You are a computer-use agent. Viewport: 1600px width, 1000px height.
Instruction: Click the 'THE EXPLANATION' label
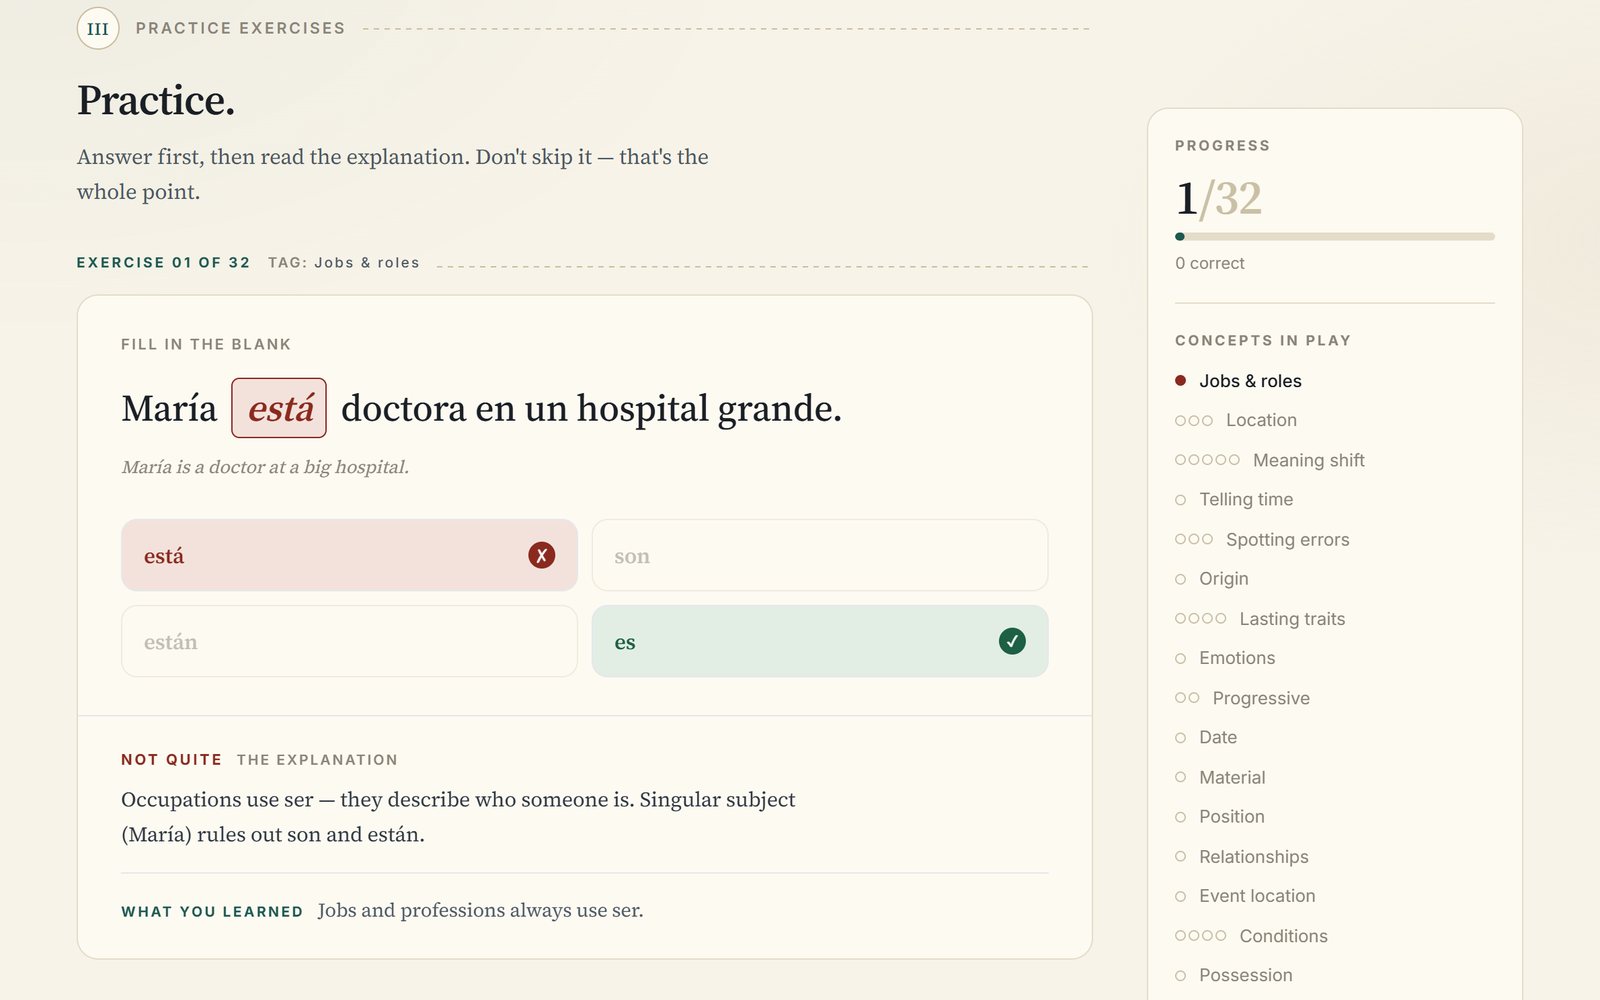tap(317, 760)
